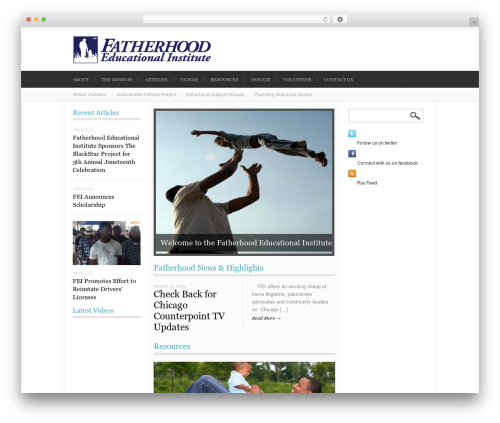Image resolution: width=500 pixels, height=423 pixels.
Task: Click the Twitter bird icon
Action: (352, 133)
